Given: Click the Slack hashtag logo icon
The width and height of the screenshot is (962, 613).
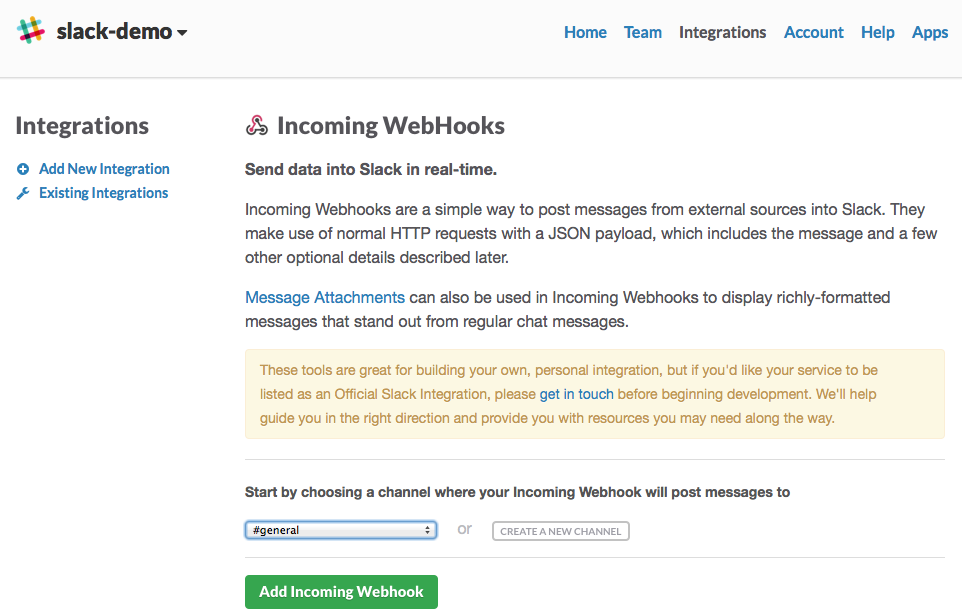Looking at the screenshot, I should pos(31,31).
